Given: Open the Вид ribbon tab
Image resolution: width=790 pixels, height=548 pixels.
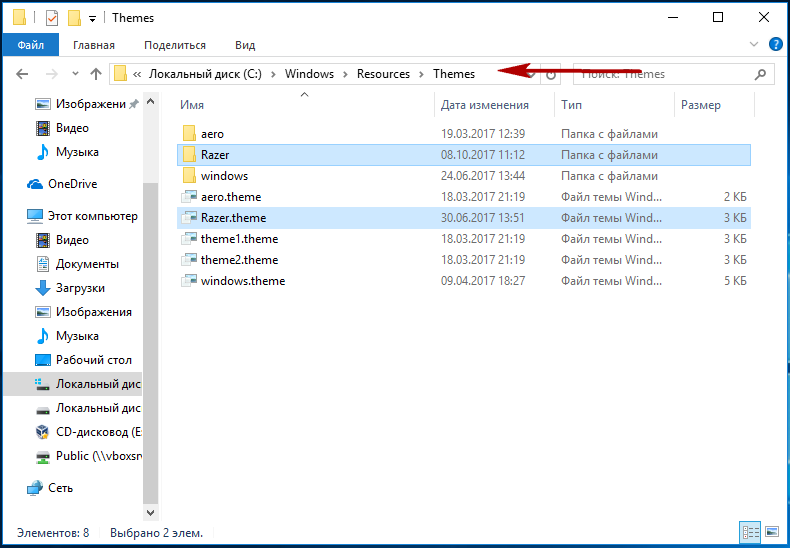Looking at the screenshot, I should tap(245, 45).
